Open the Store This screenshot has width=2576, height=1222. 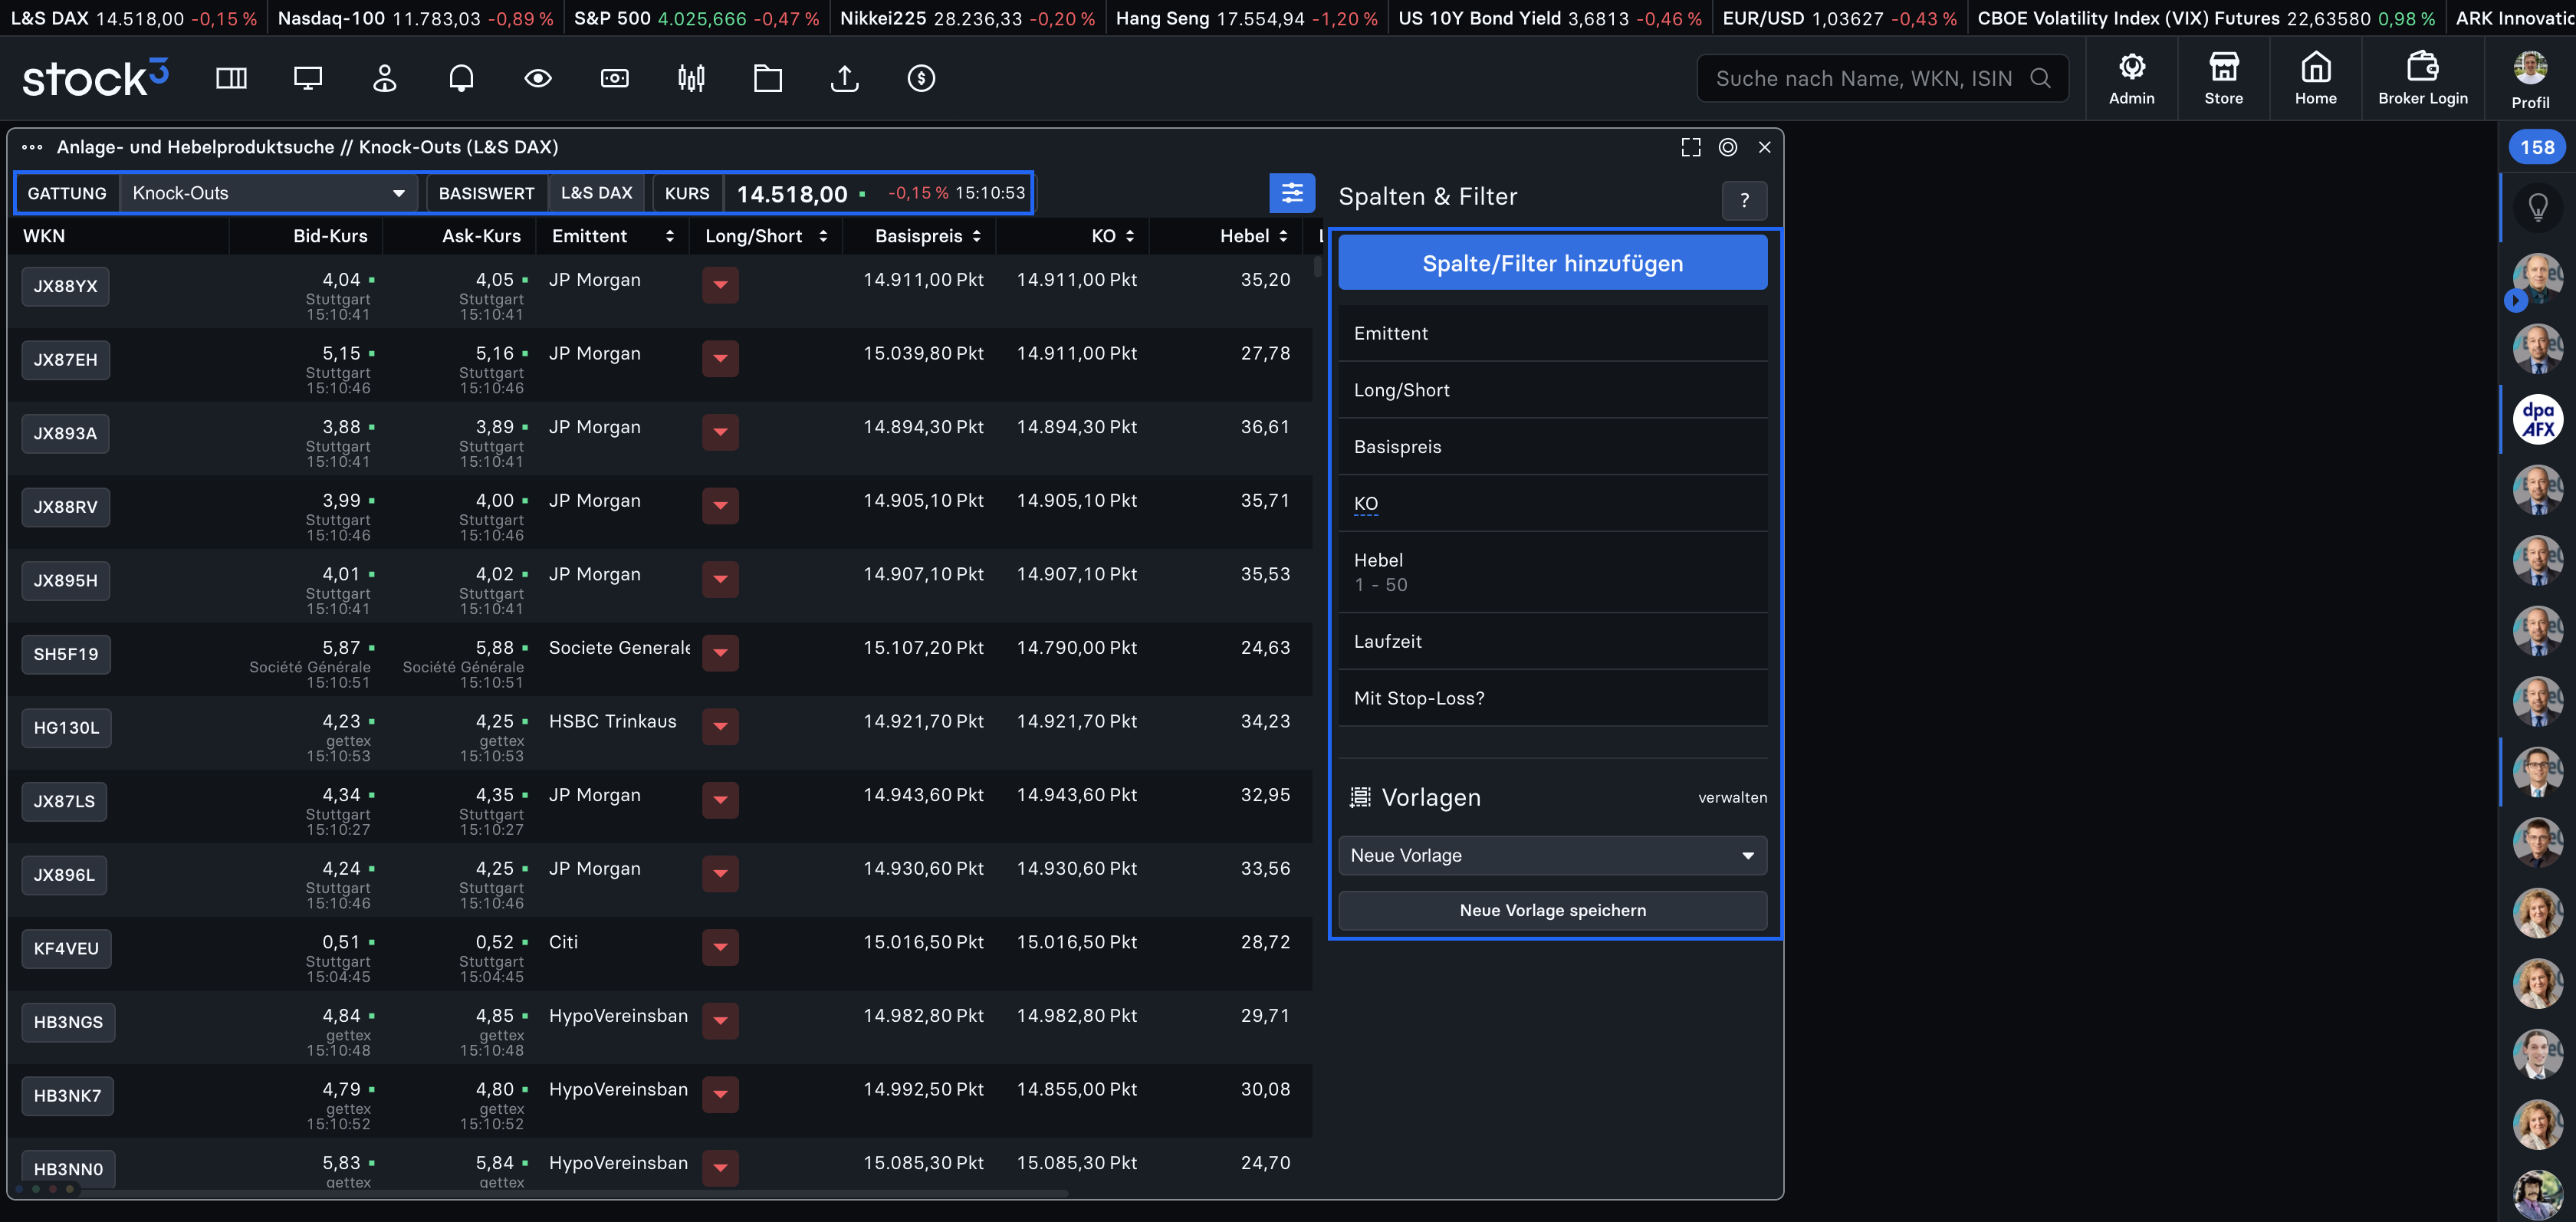pyautogui.click(x=2223, y=78)
